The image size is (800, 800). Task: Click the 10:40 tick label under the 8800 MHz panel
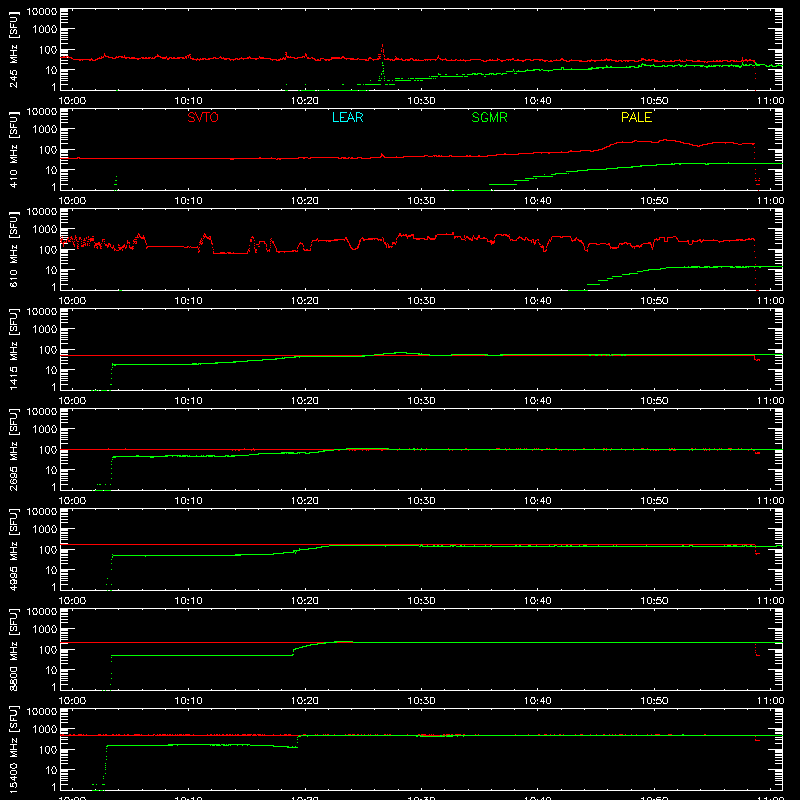[538, 701]
